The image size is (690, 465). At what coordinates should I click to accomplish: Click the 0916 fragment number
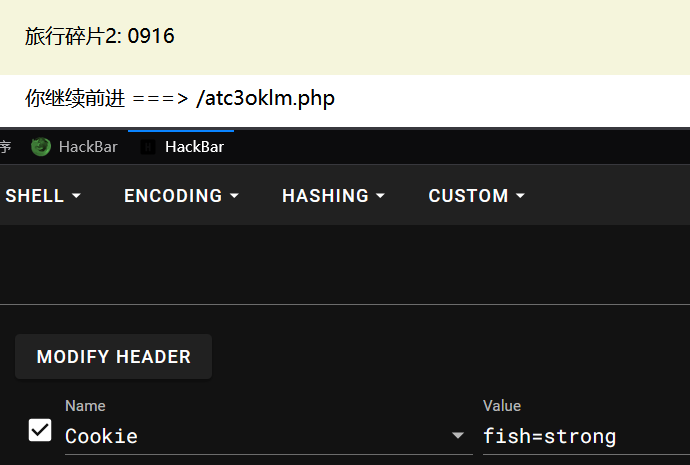tap(152, 37)
